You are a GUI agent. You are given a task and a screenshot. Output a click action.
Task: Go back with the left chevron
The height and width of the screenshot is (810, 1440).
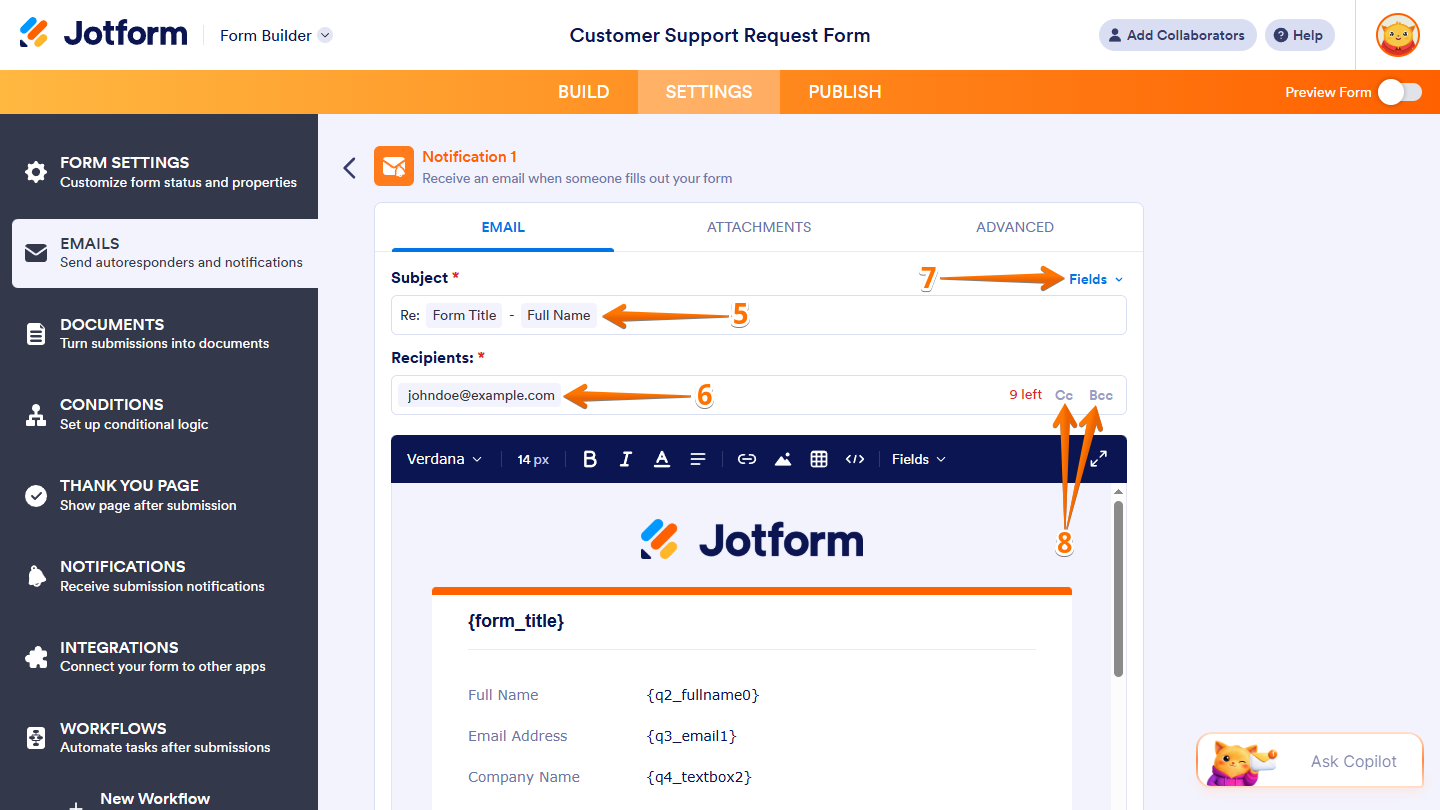(x=349, y=167)
